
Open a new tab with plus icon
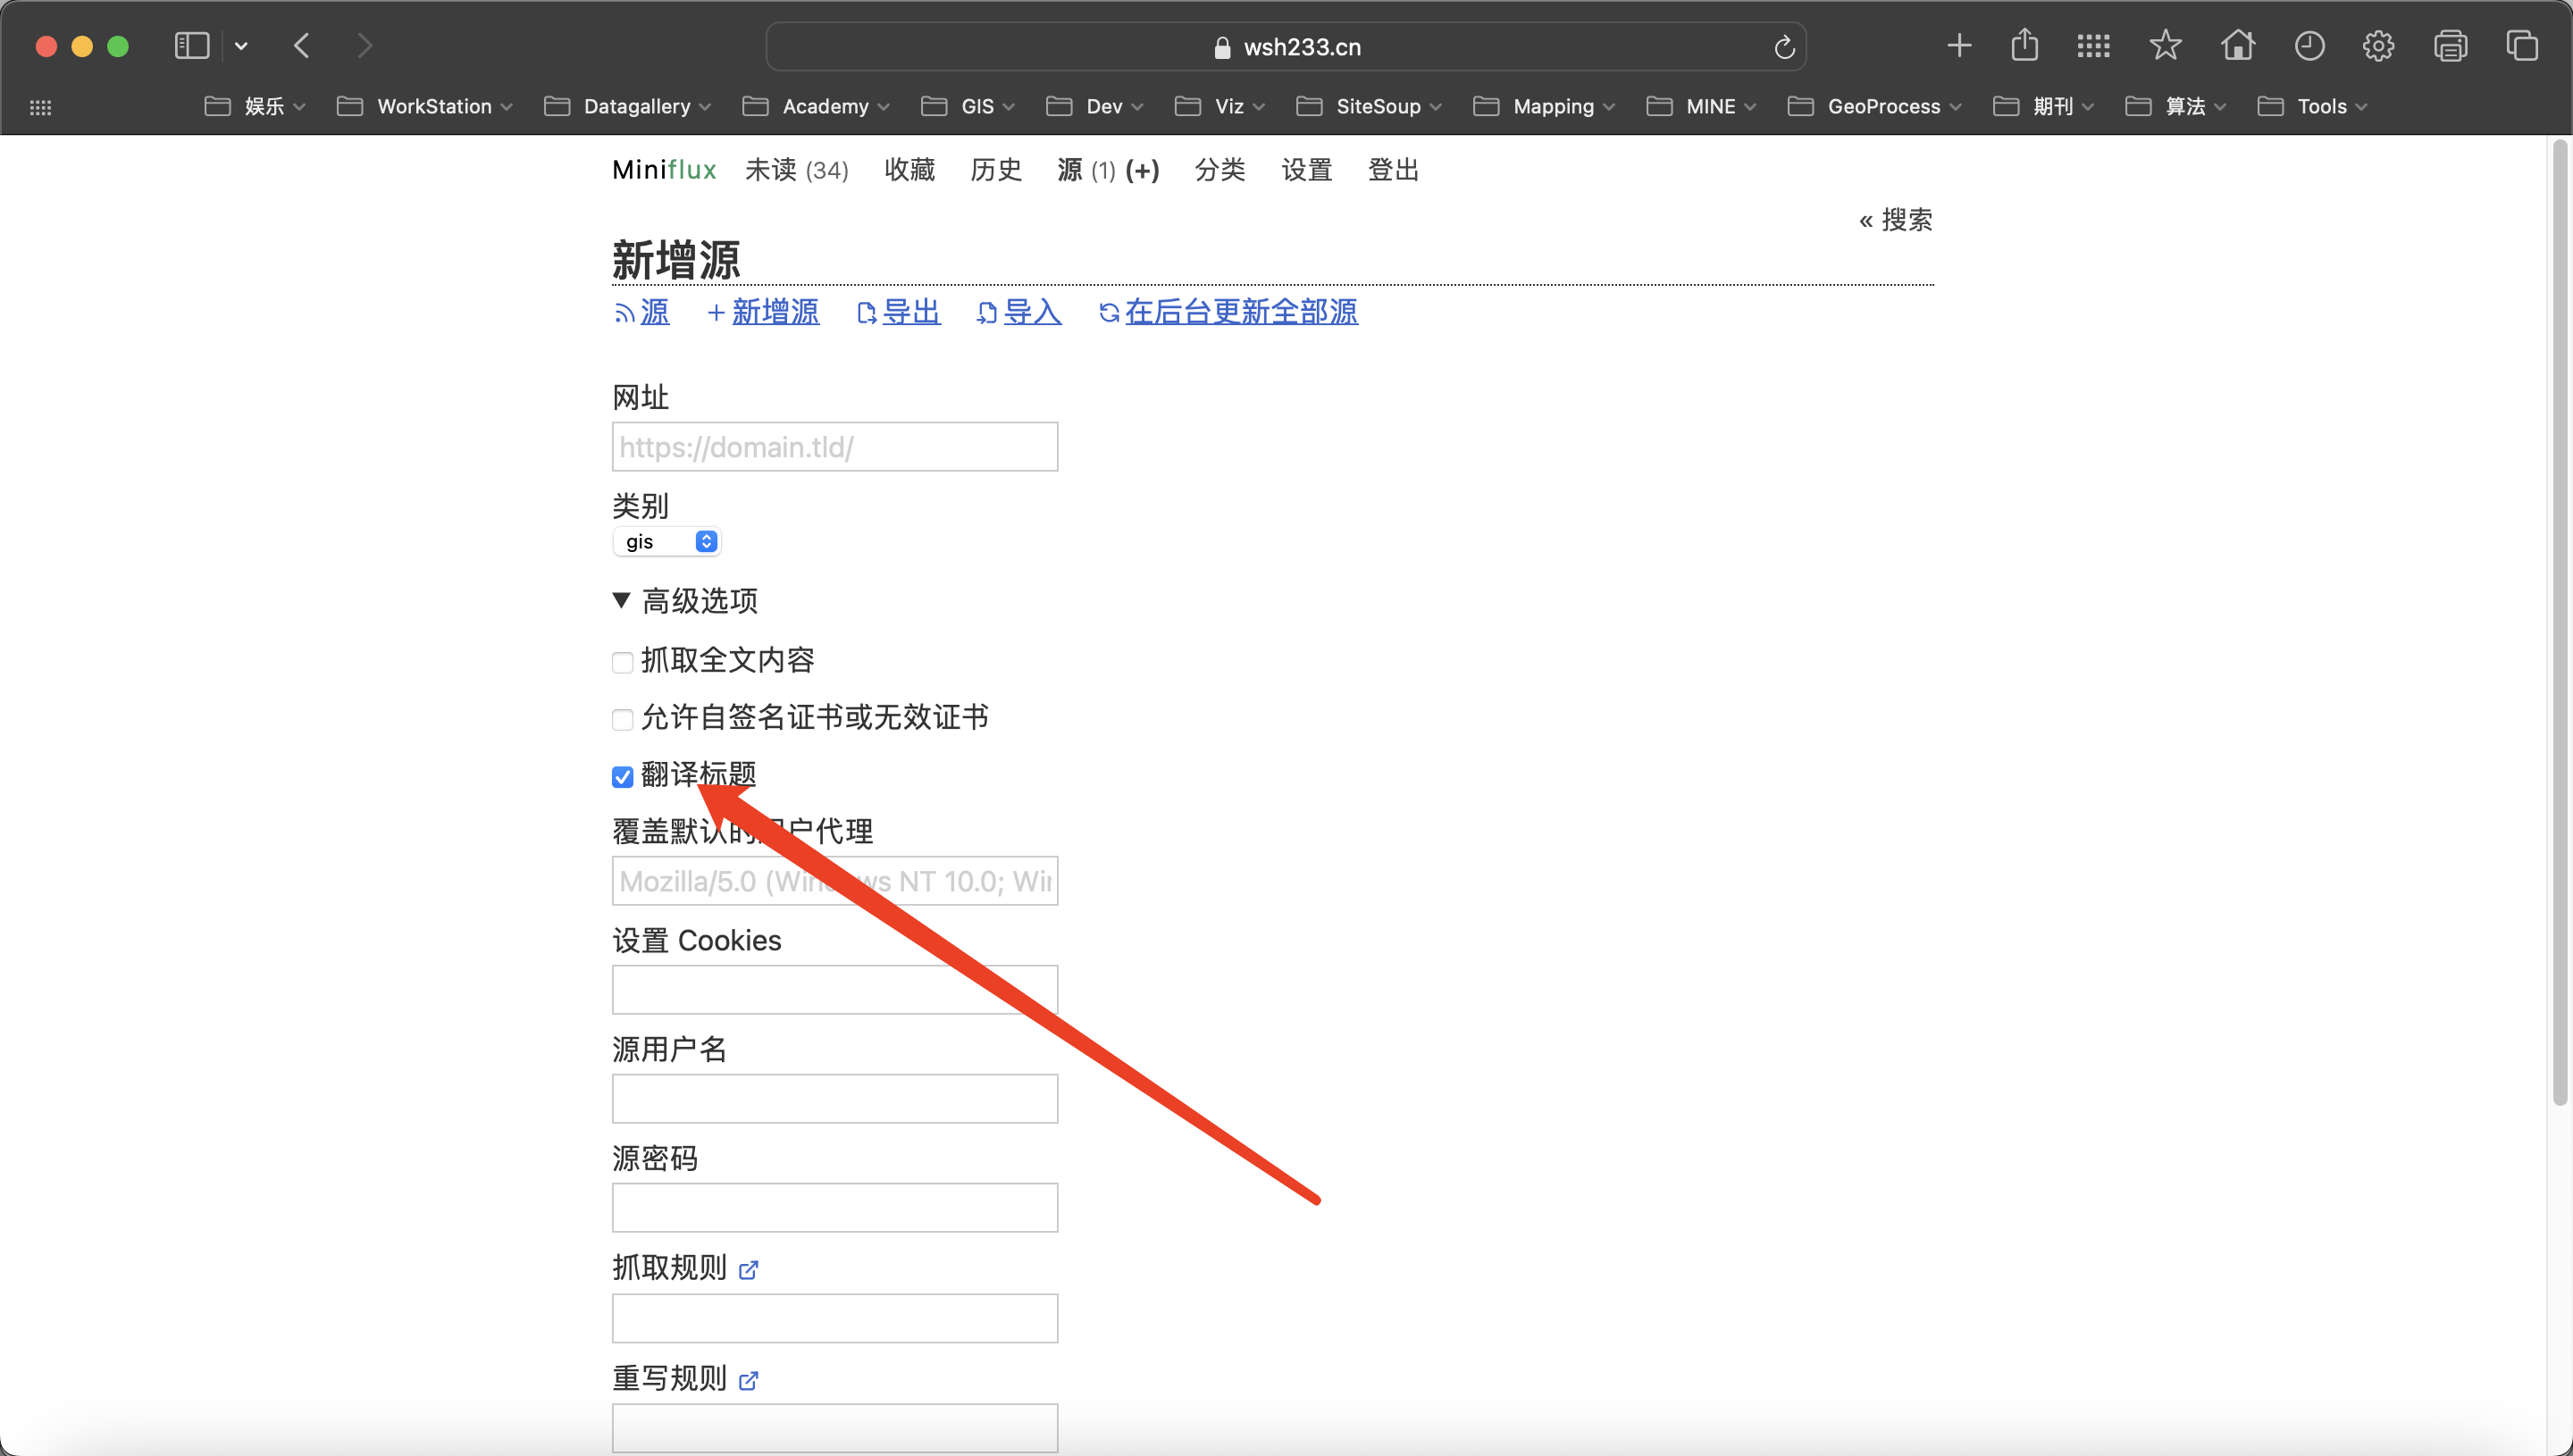coord(1959,45)
